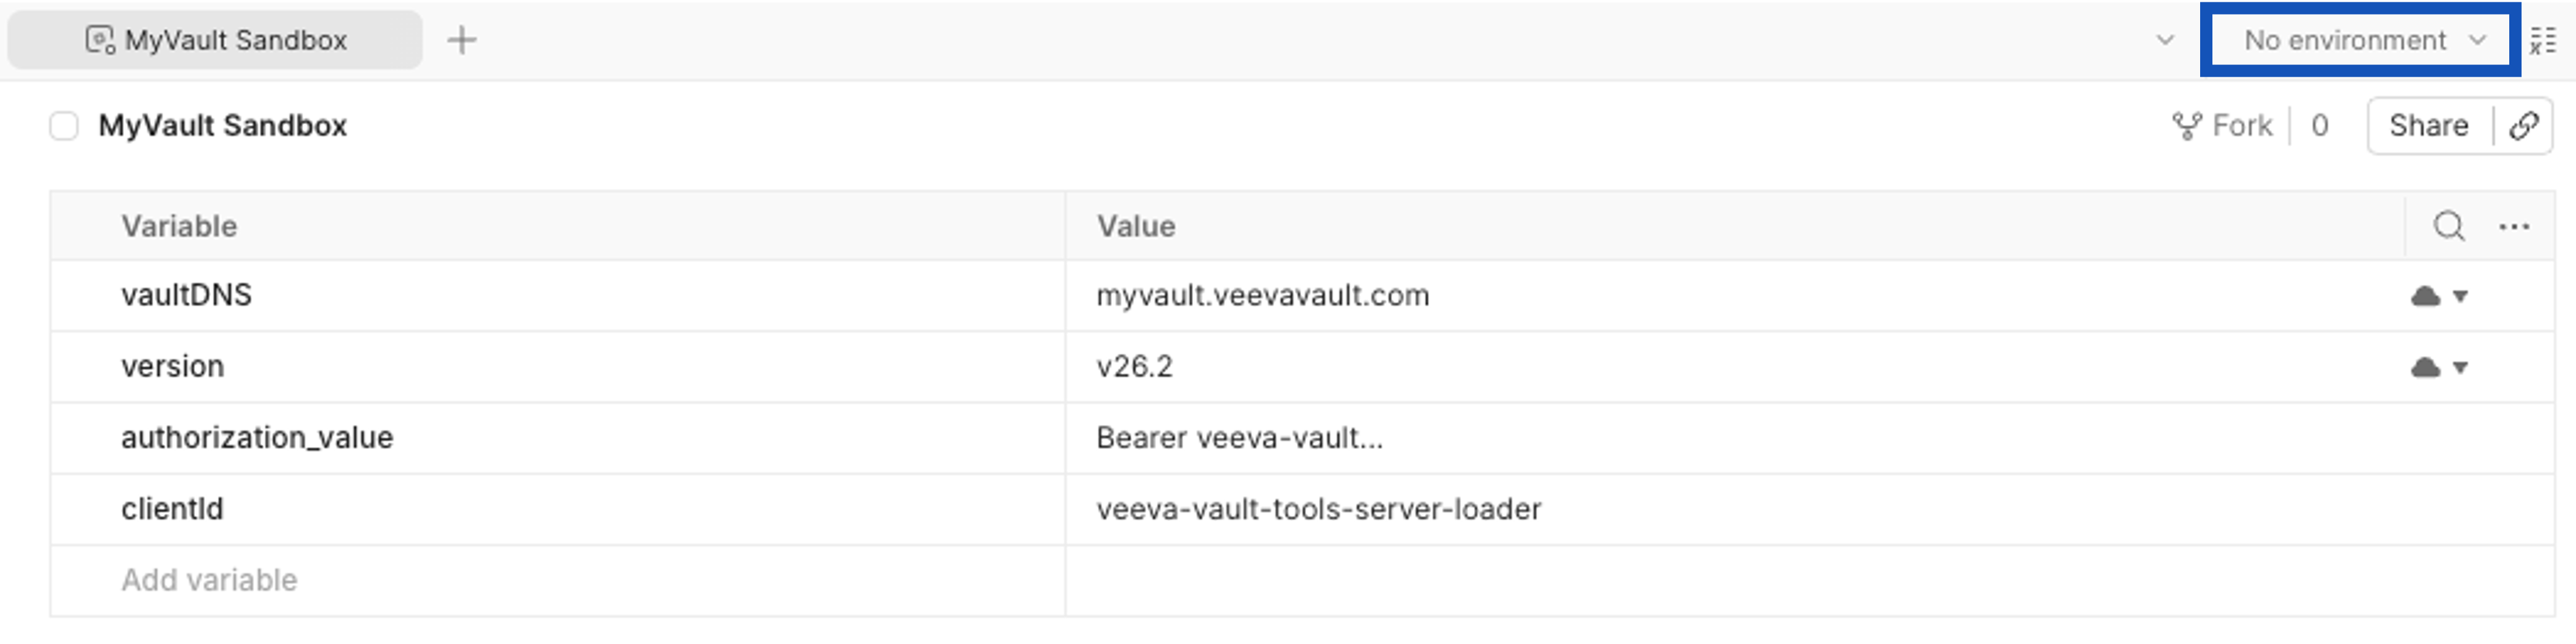This screenshot has height=644, width=2576.
Task: Open the No environment dropdown
Action: coord(2362,40)
